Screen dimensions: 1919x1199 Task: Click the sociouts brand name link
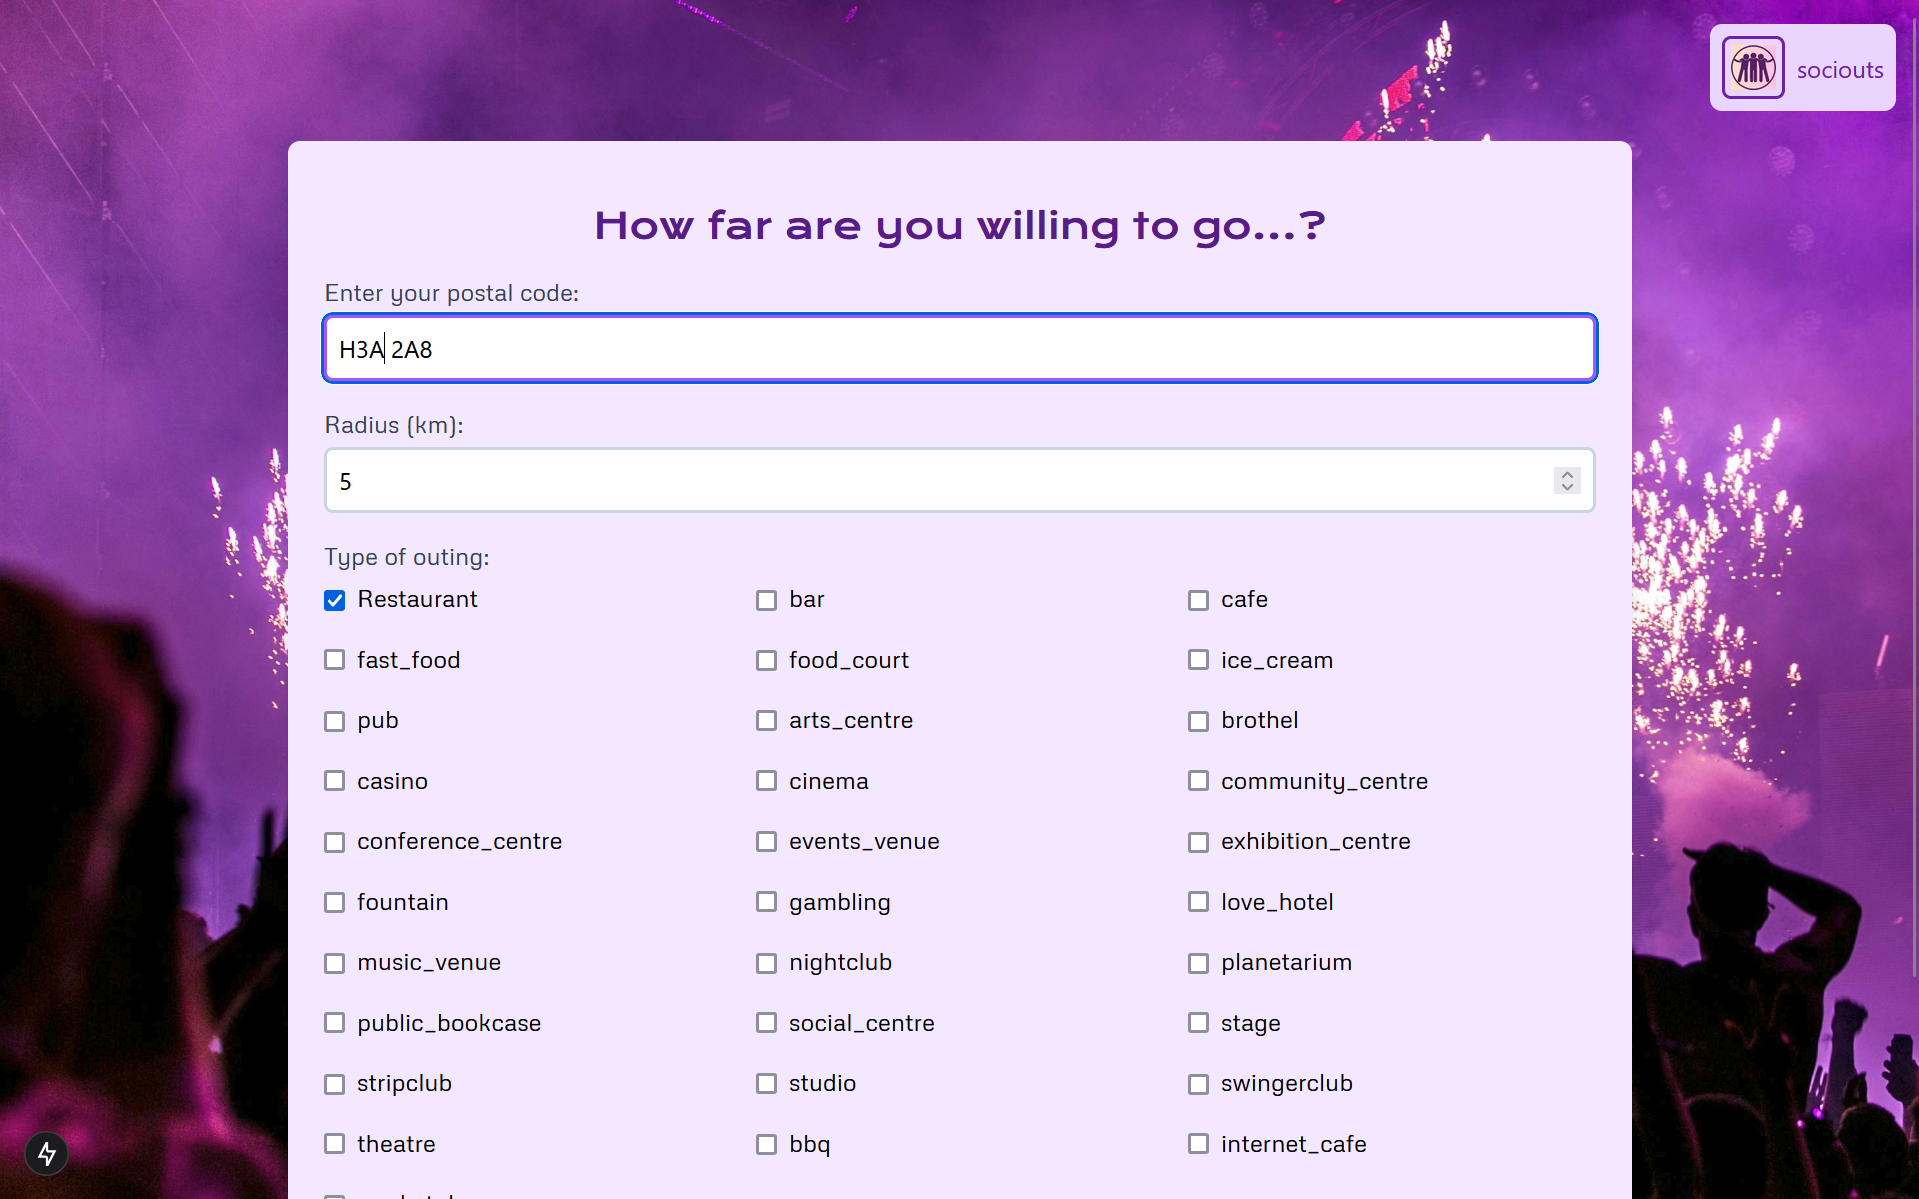pyautogui.click(x=1839, y=70)
